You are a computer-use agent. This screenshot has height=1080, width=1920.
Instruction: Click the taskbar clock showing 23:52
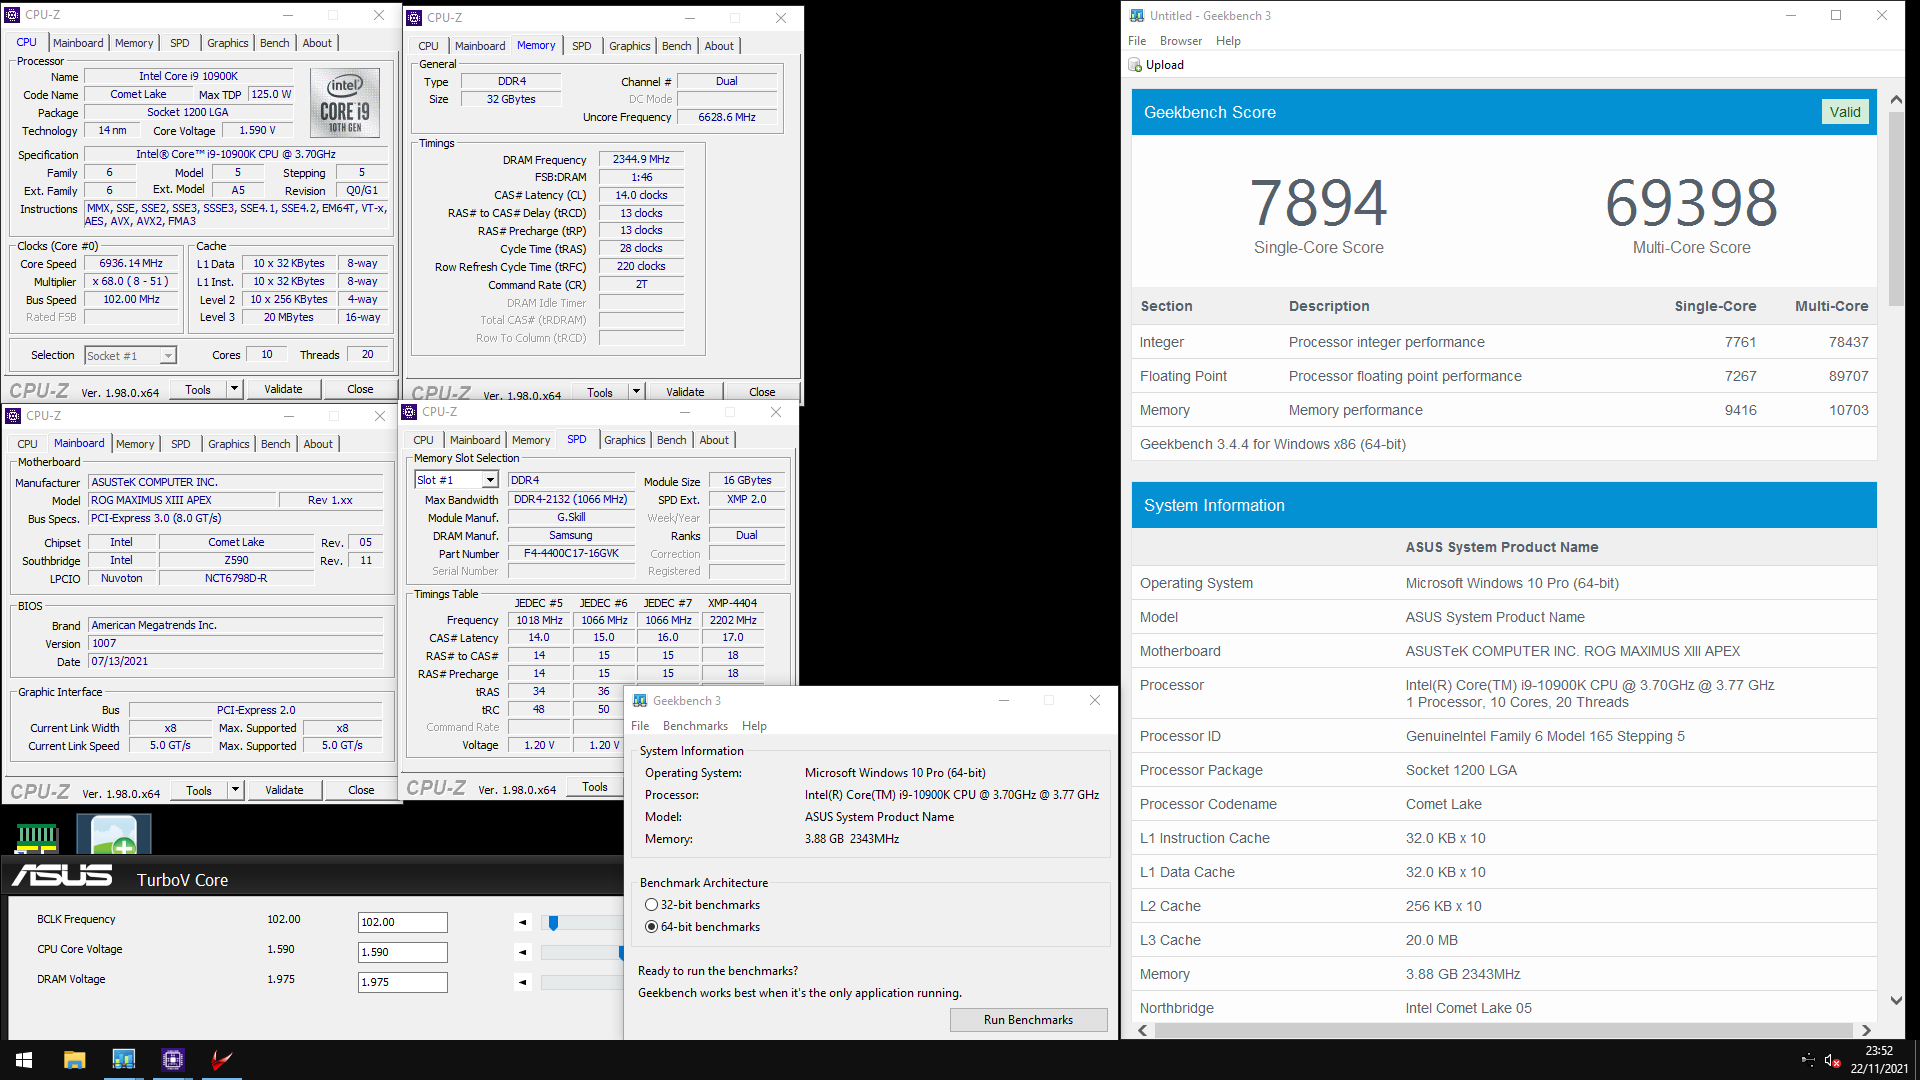1879,1051
